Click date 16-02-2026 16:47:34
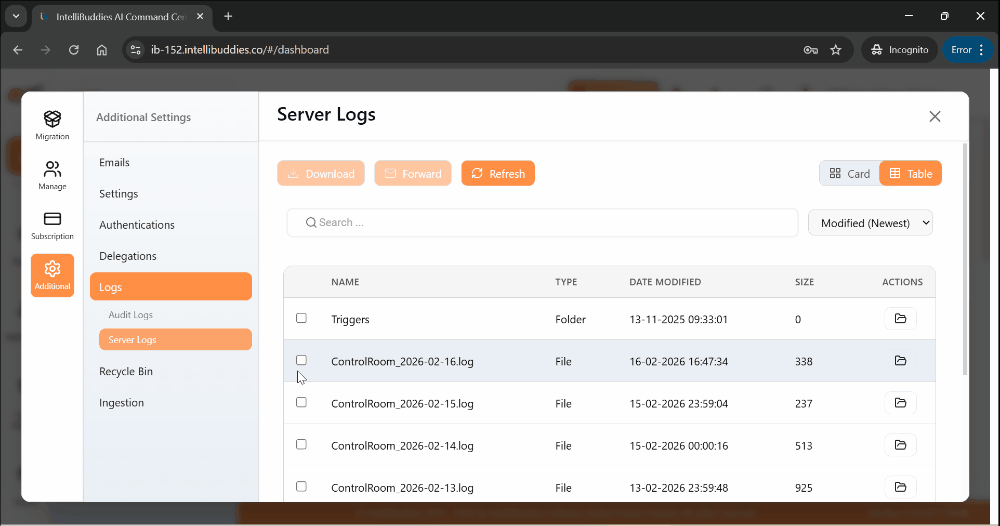 coord(679,362)
